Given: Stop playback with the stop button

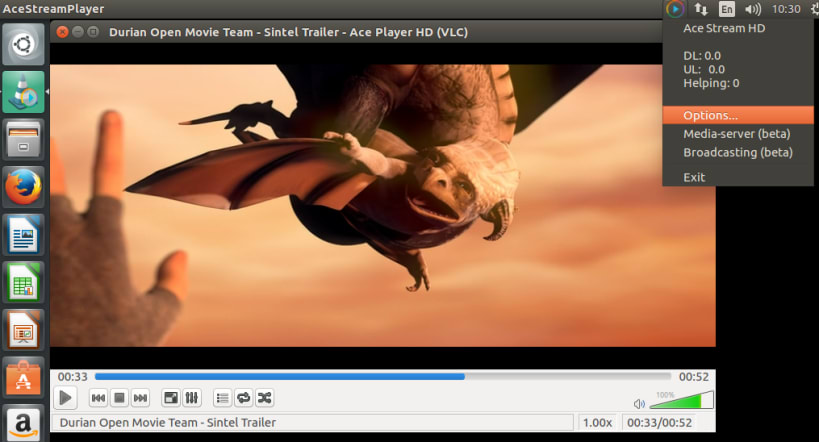Looking at the screenshot, I should 119,398.
